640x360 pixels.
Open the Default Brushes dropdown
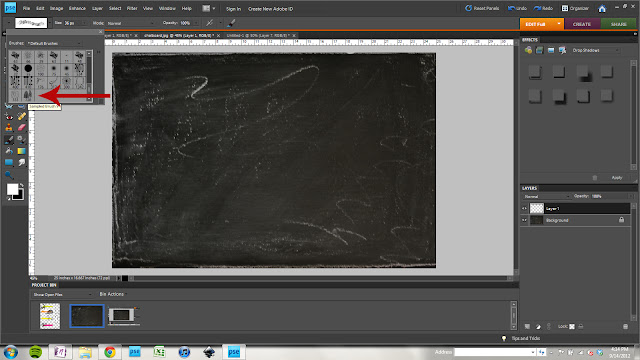tap(55, 43)
